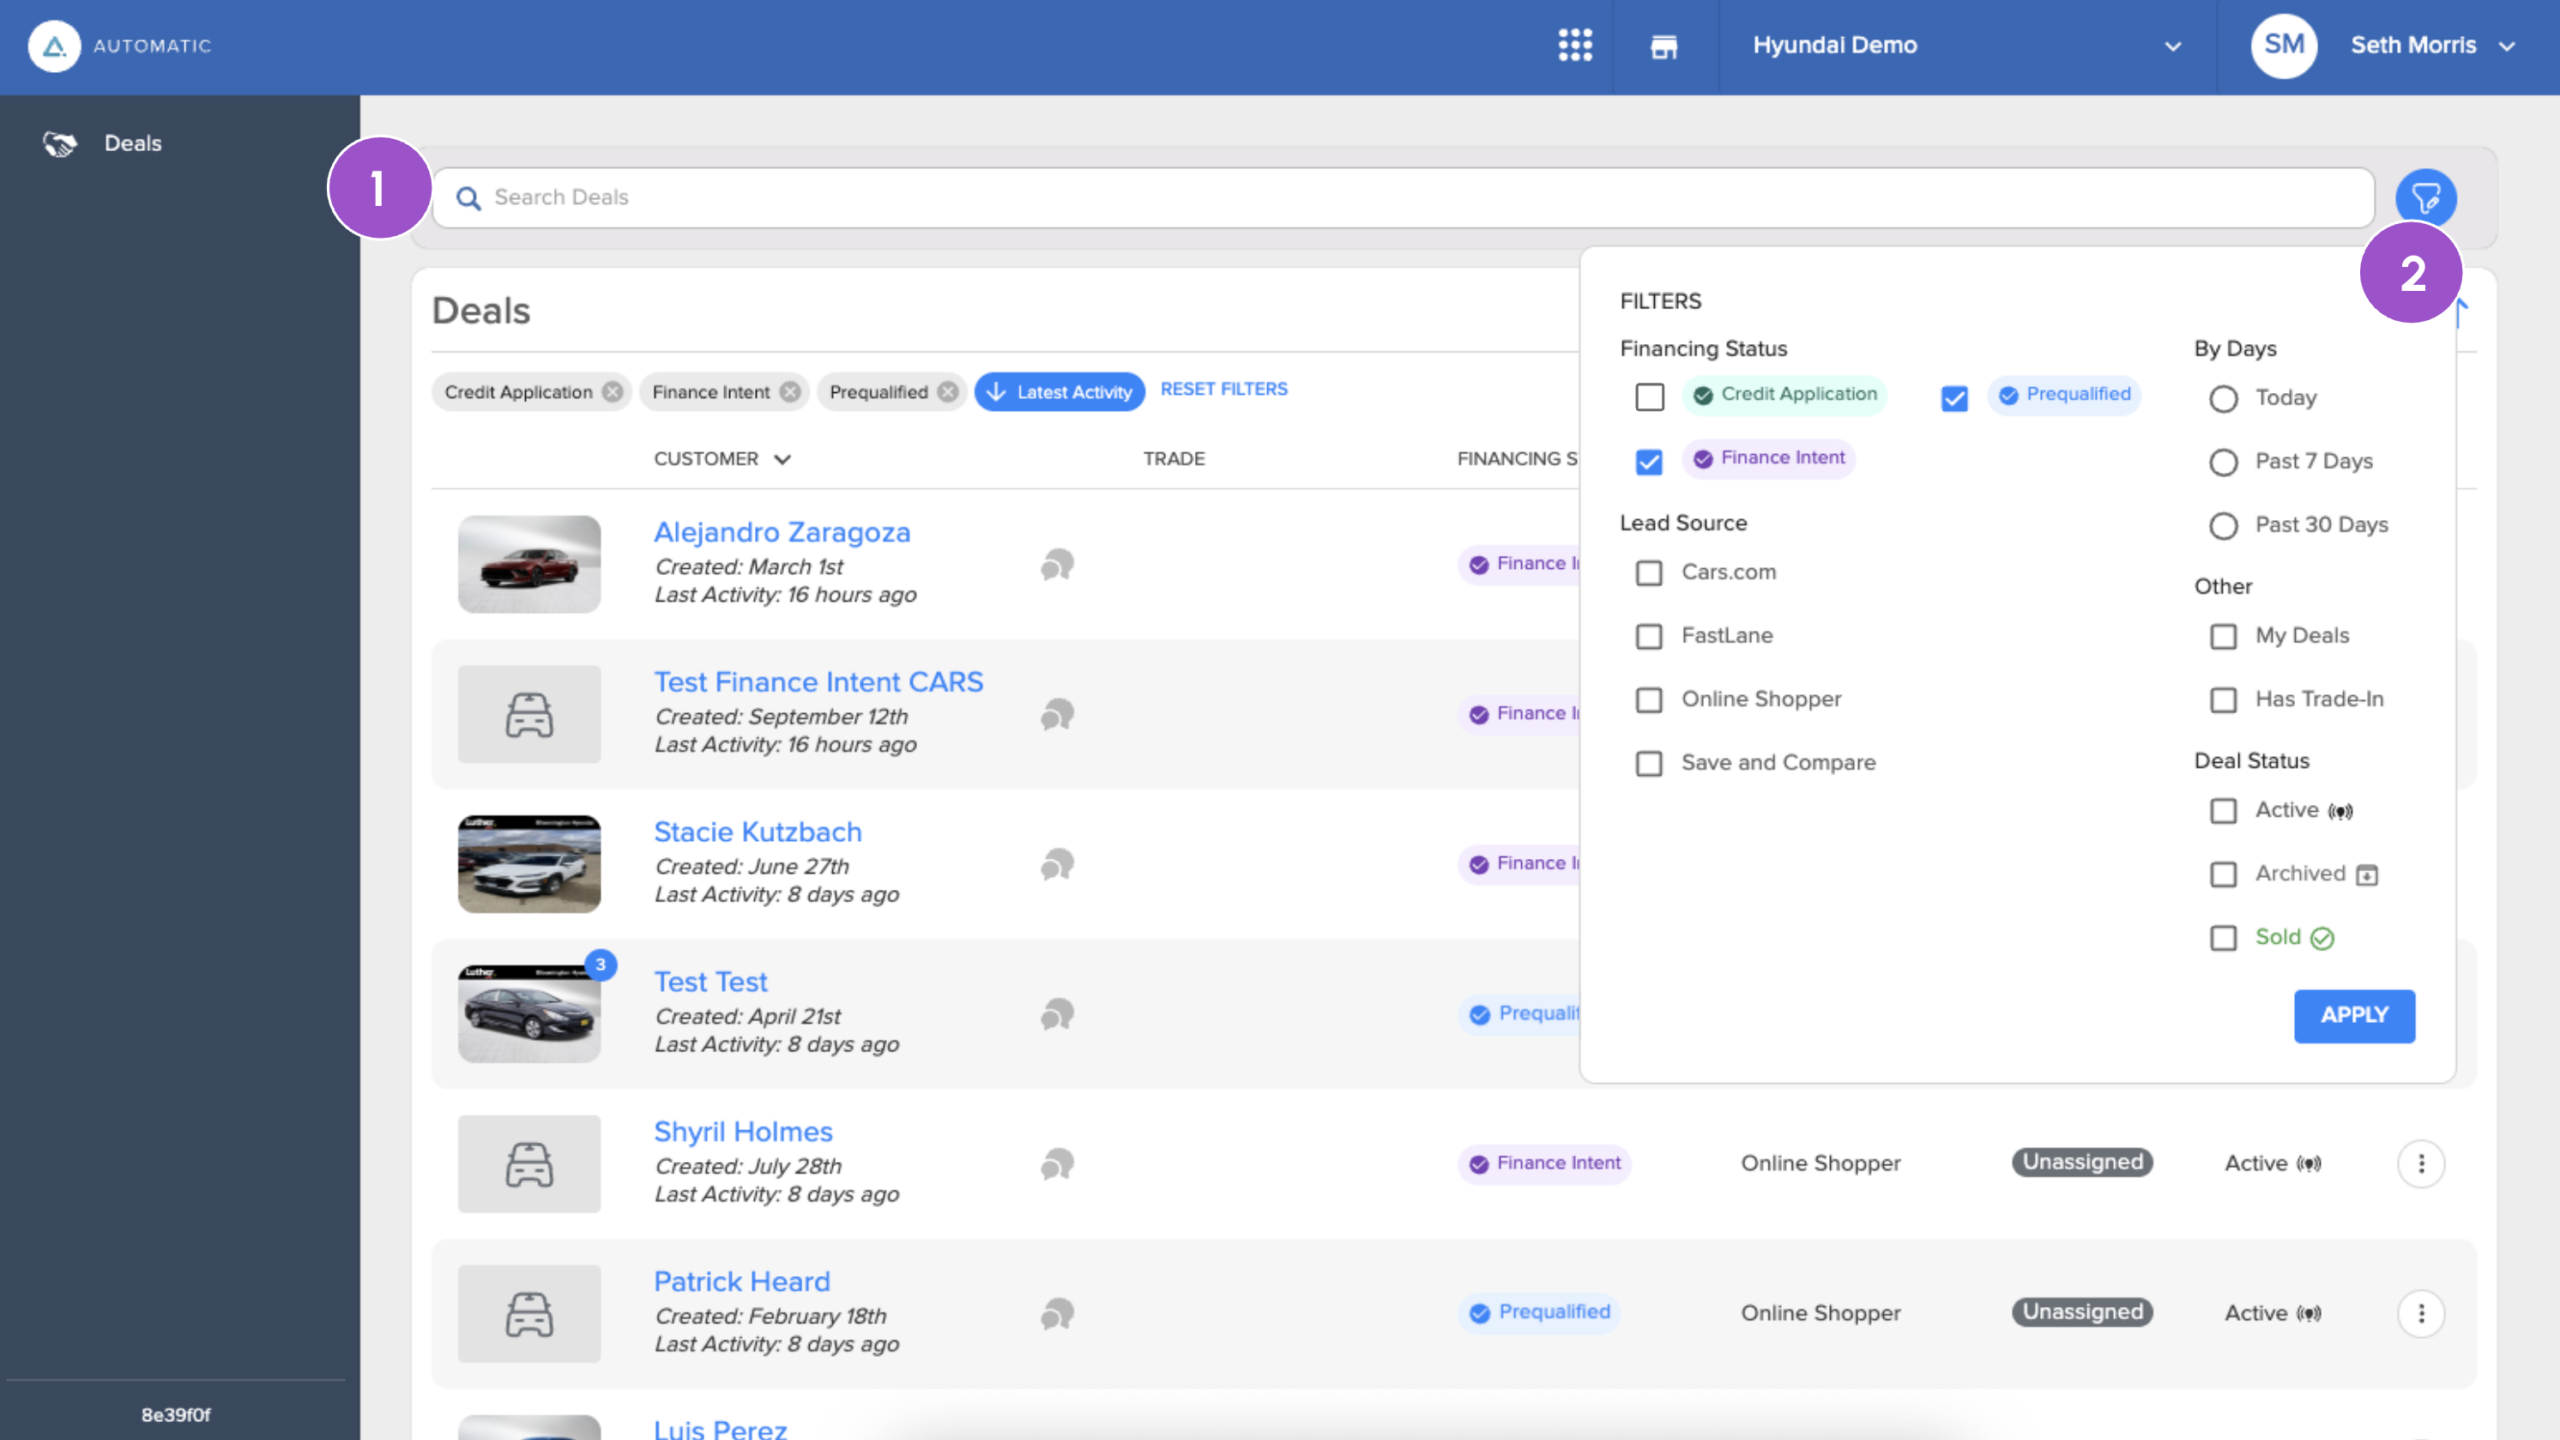Click Prequalified status pill for Patrick Heard
Screen dimensions: 2560x1440
(1540, 1312)
